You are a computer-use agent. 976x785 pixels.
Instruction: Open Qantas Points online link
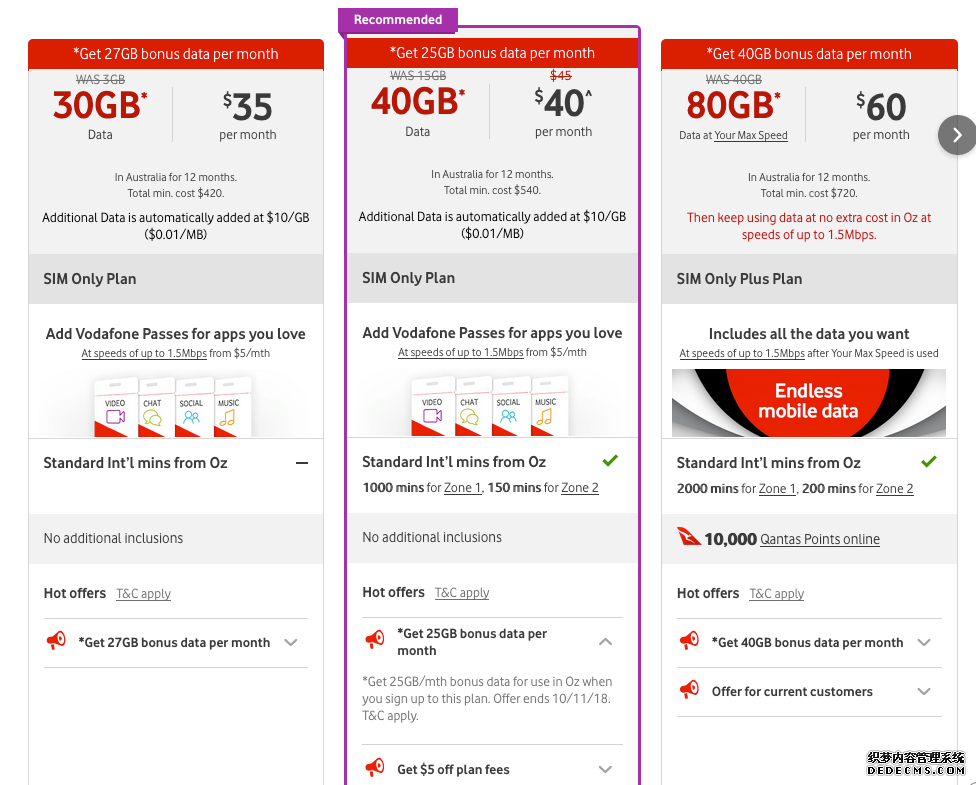pos(820,539)
